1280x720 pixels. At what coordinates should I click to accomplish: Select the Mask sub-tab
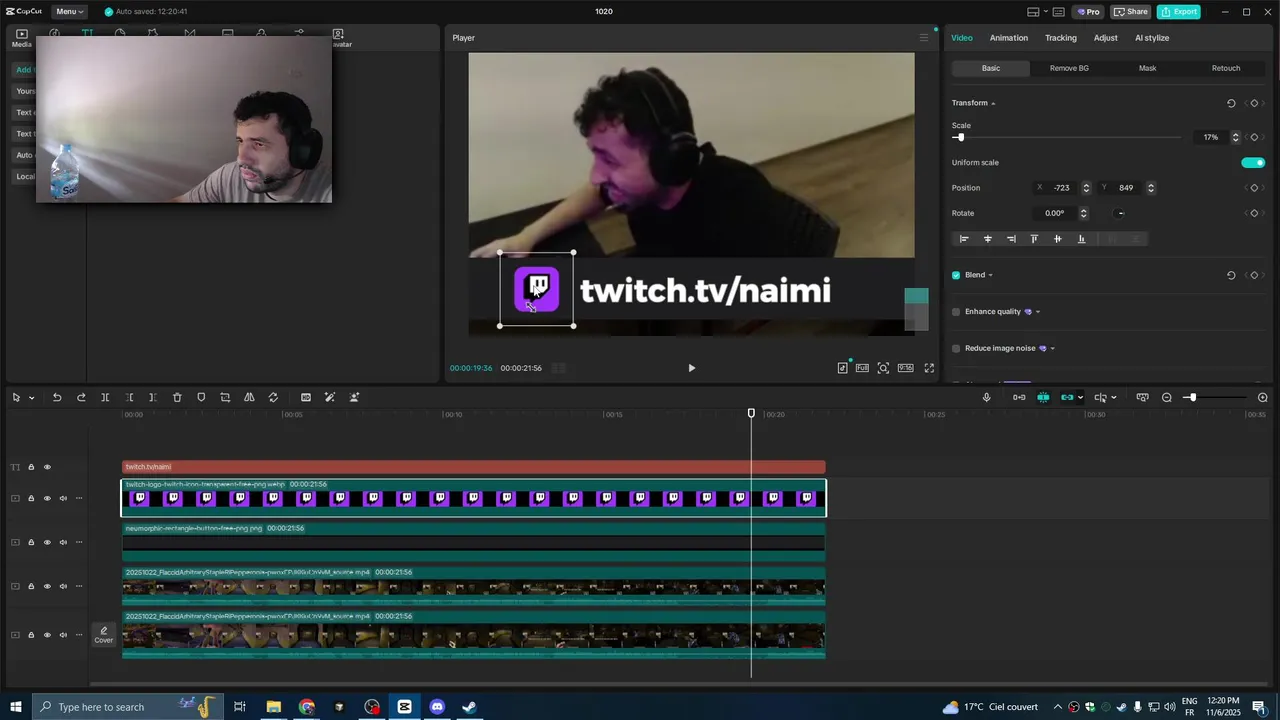click(1147, 68)
